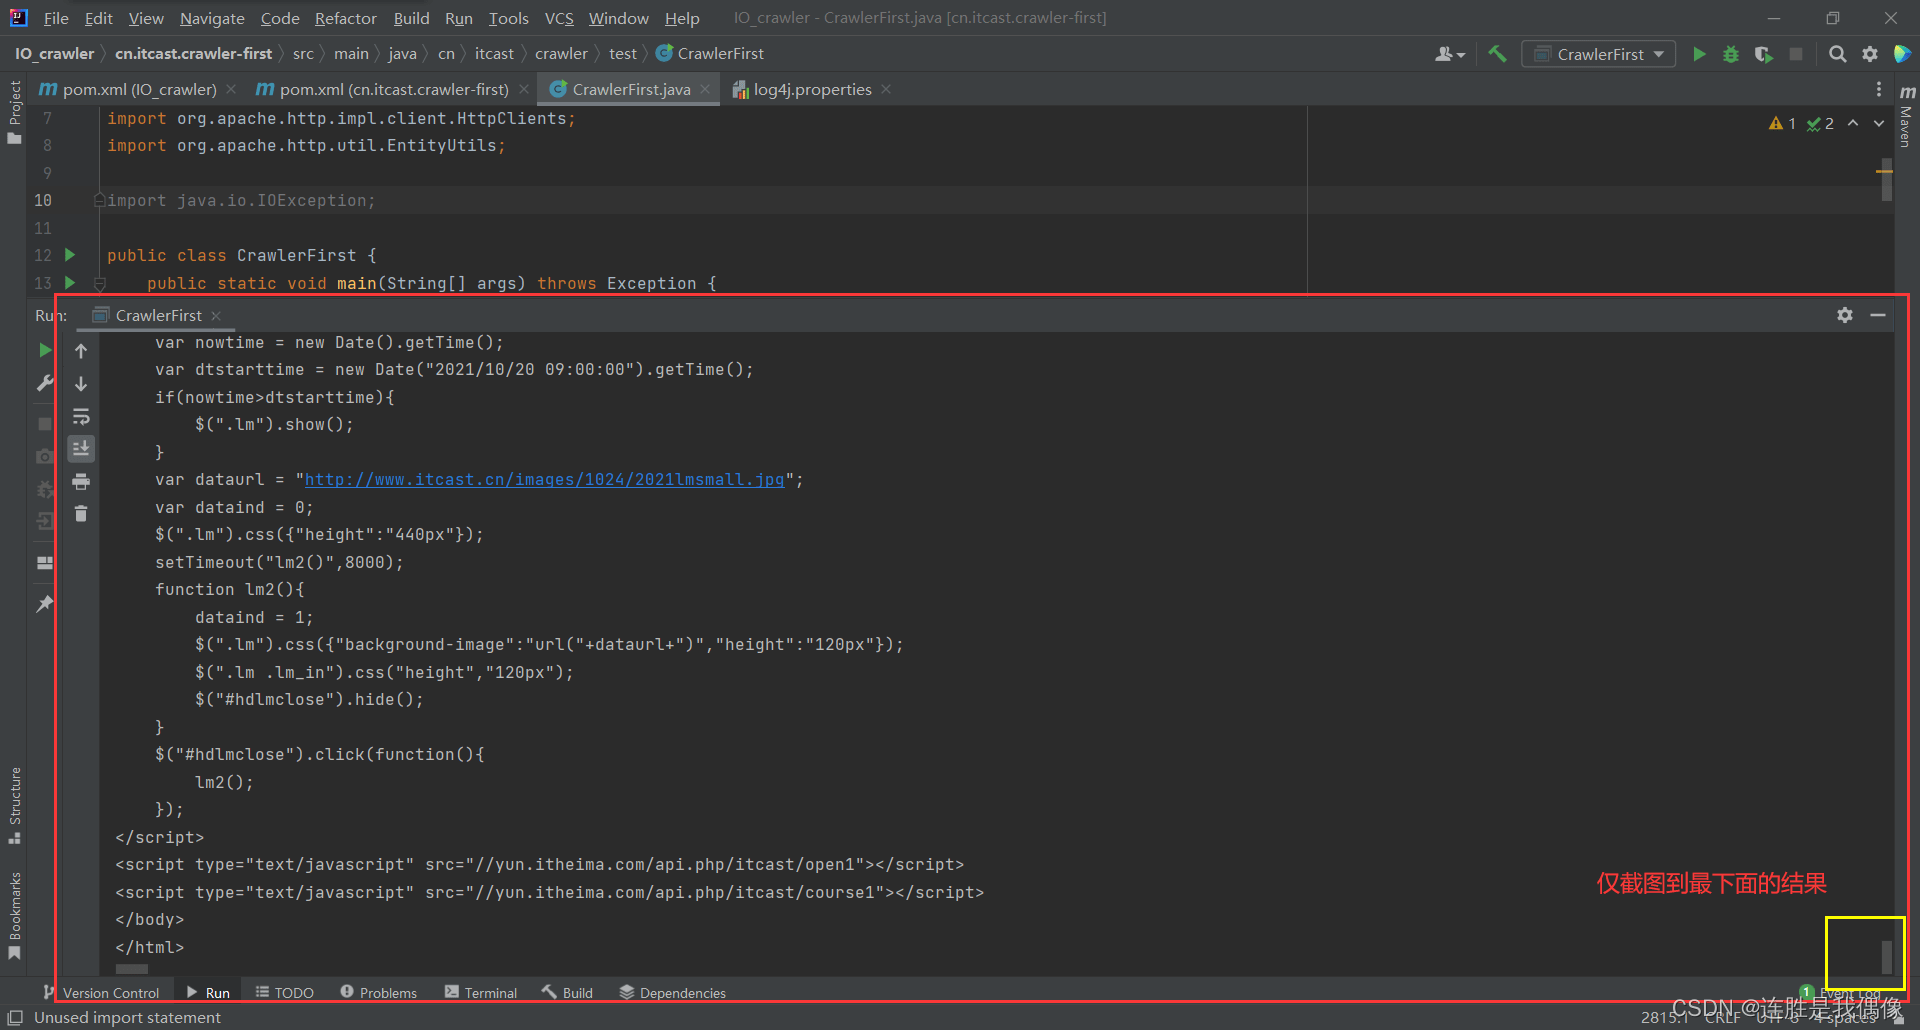This screenshot has width=1920, height=1030.
Task: Click the Build Project hammer icon
Action: click(x=1497, y=54)
